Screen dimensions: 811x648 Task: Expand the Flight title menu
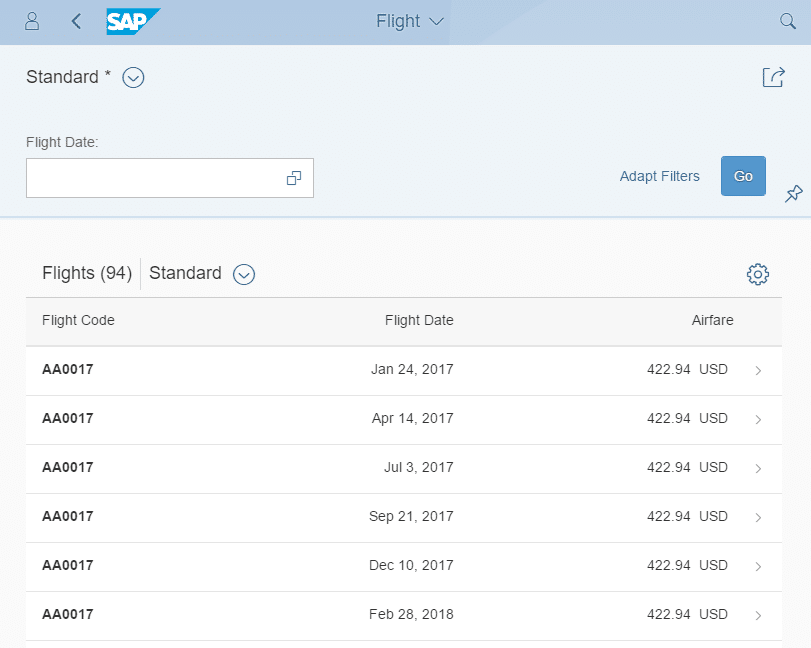click(x=410, y=21)
